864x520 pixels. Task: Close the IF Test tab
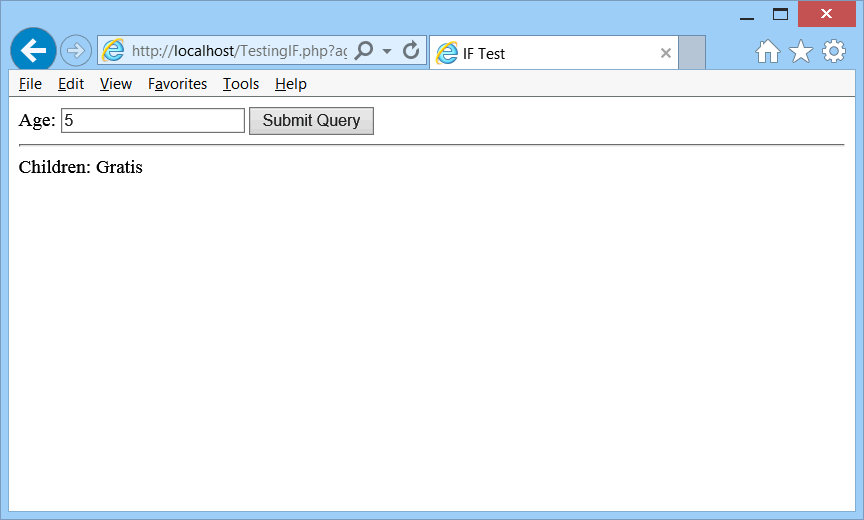(x=666, y=53)
